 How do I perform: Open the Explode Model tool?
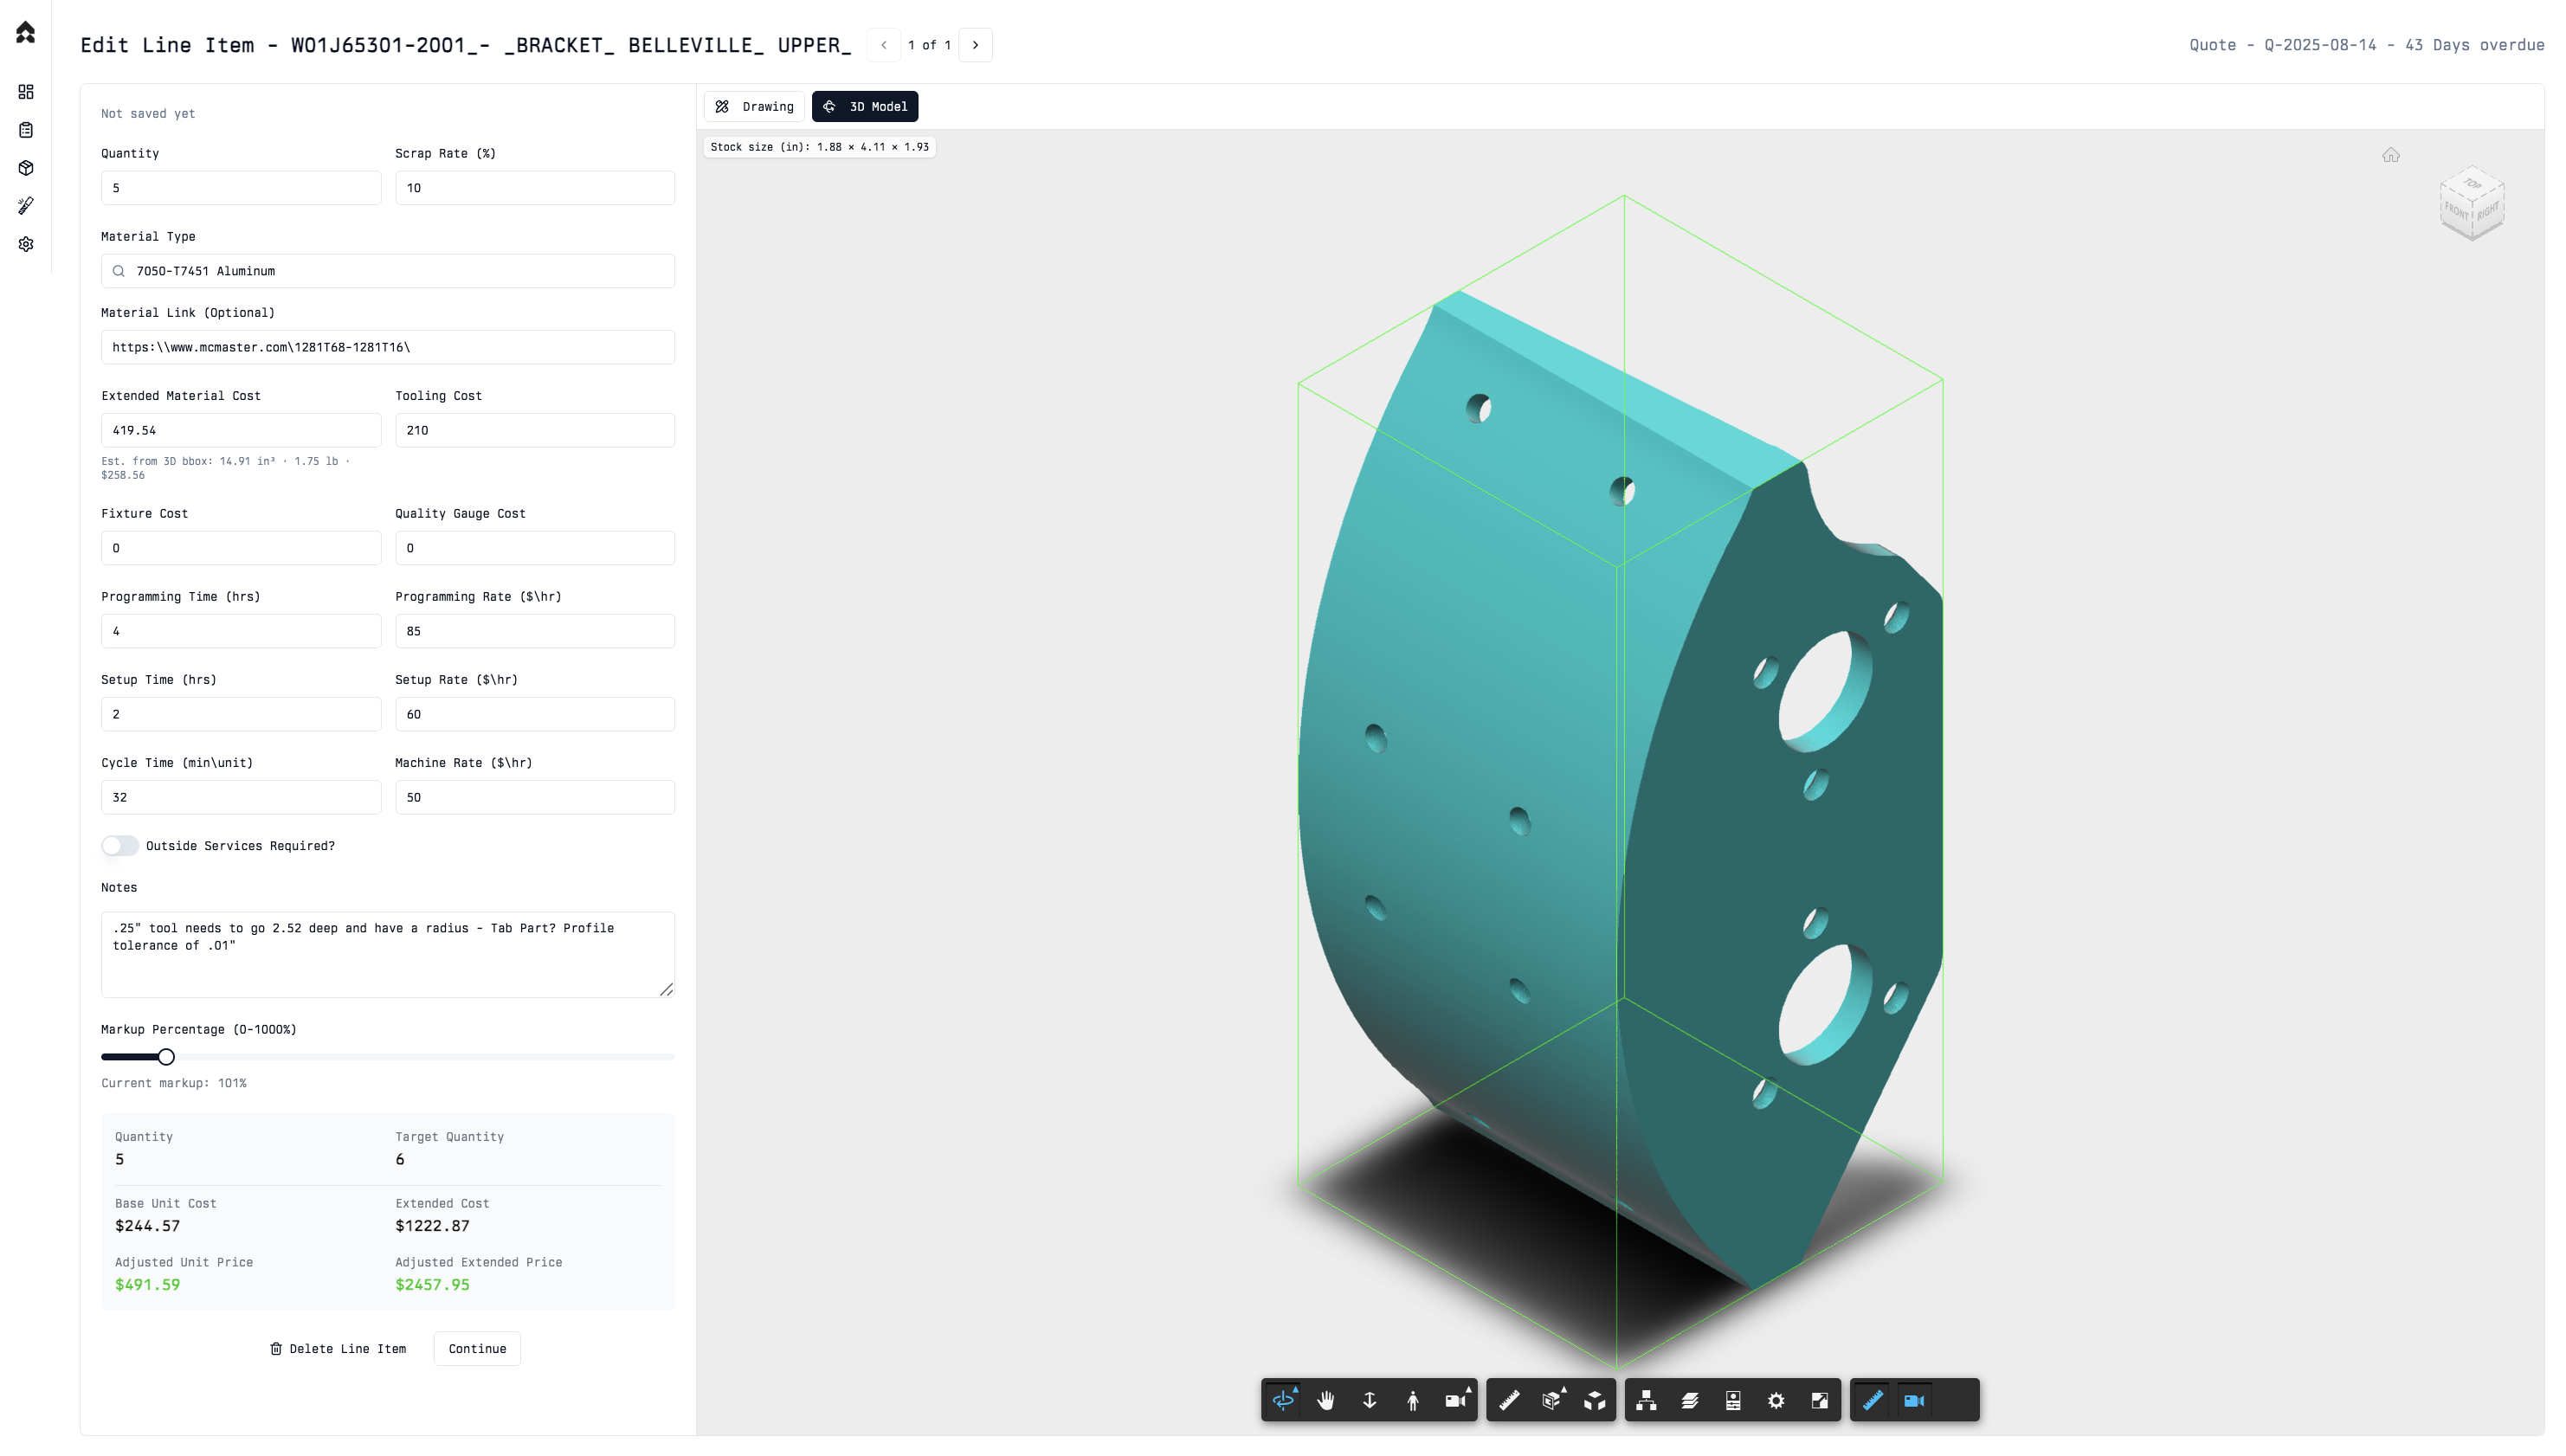(1595, 1400)
